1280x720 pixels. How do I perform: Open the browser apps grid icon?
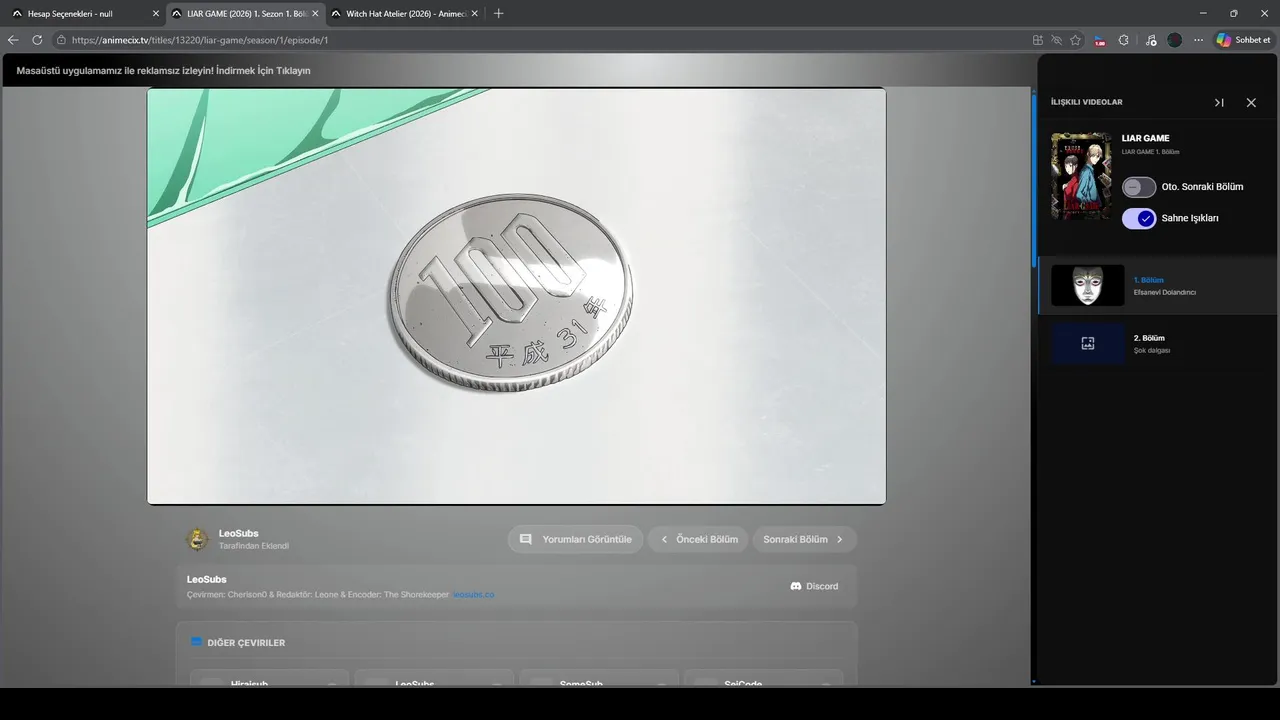coord(1038,40)
